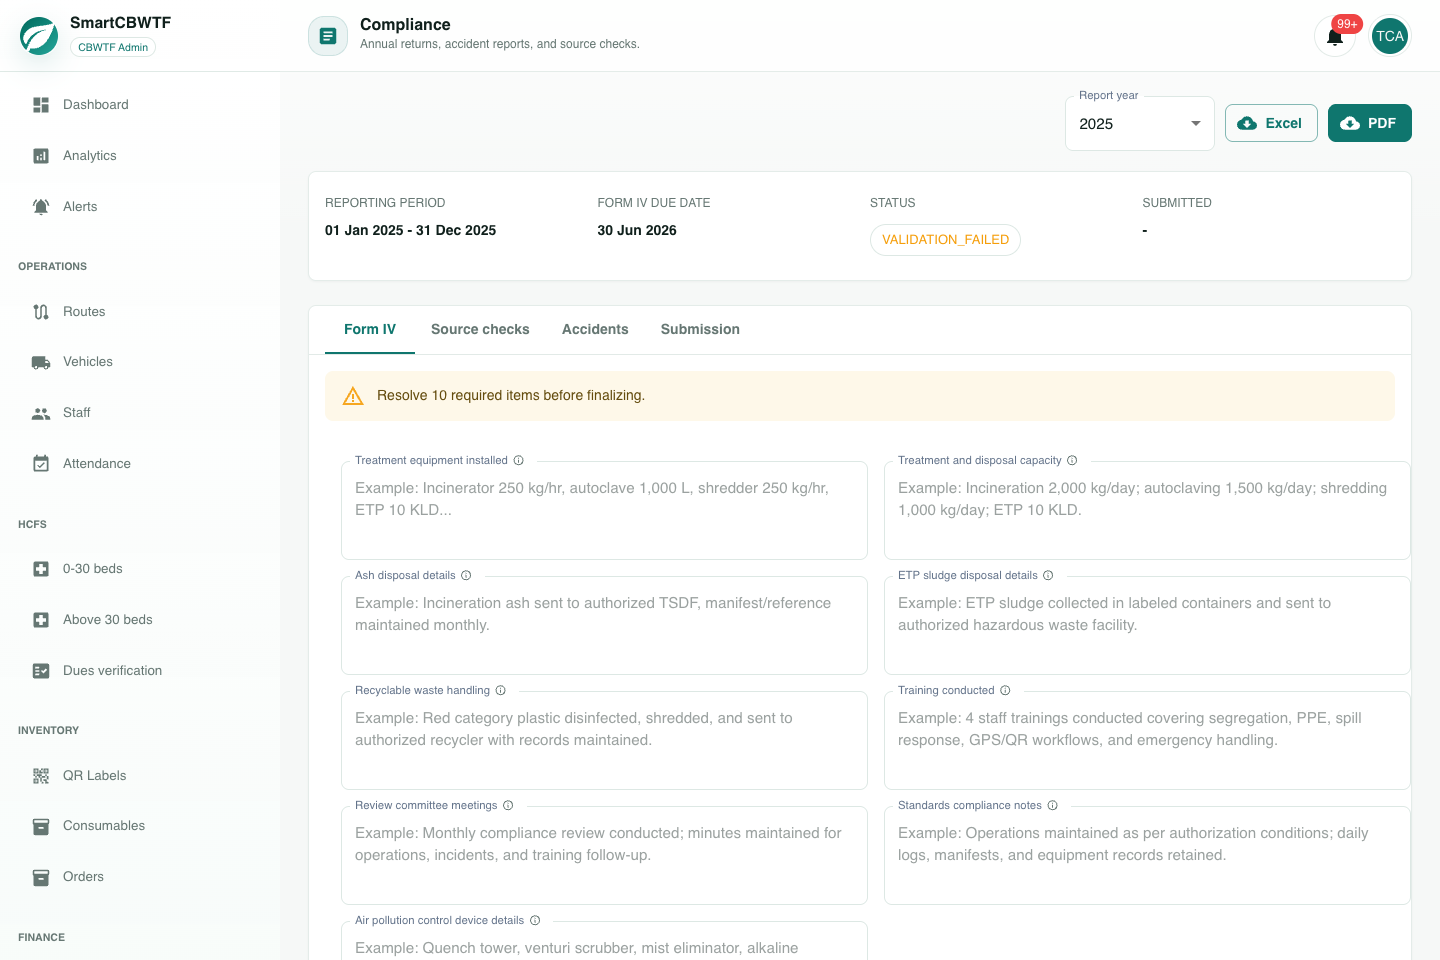Image resolution: width=1440 pixels, height=960 pixels.
Task: Focus the Recyclable waste handling field
Action: pyautogui.click(x=604, y=740)
